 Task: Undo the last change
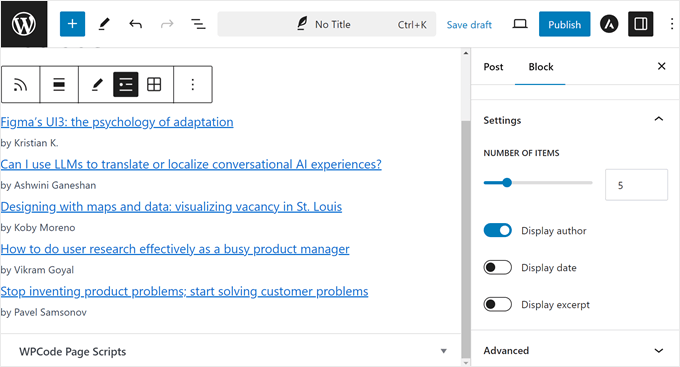(x=135, y=24)
